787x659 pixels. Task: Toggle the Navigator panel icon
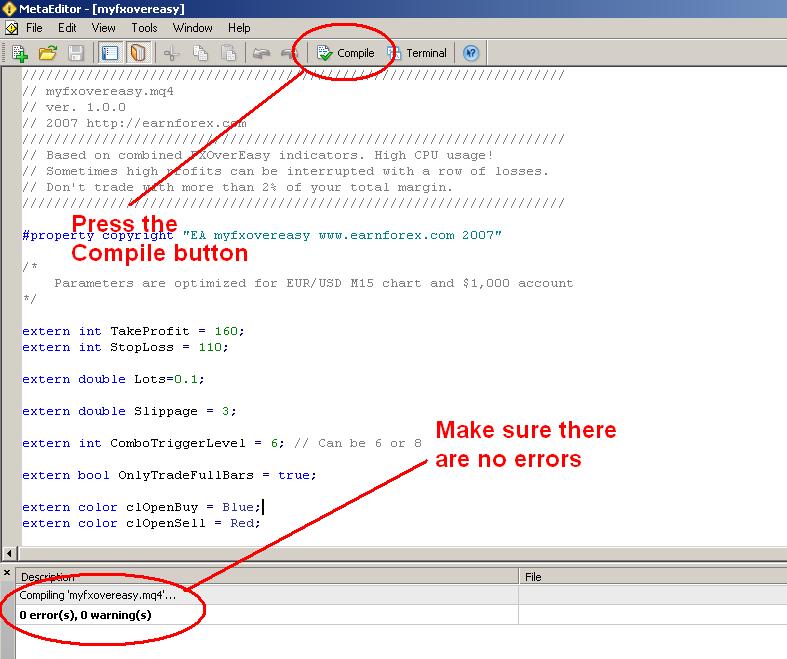tap(110, 53)
